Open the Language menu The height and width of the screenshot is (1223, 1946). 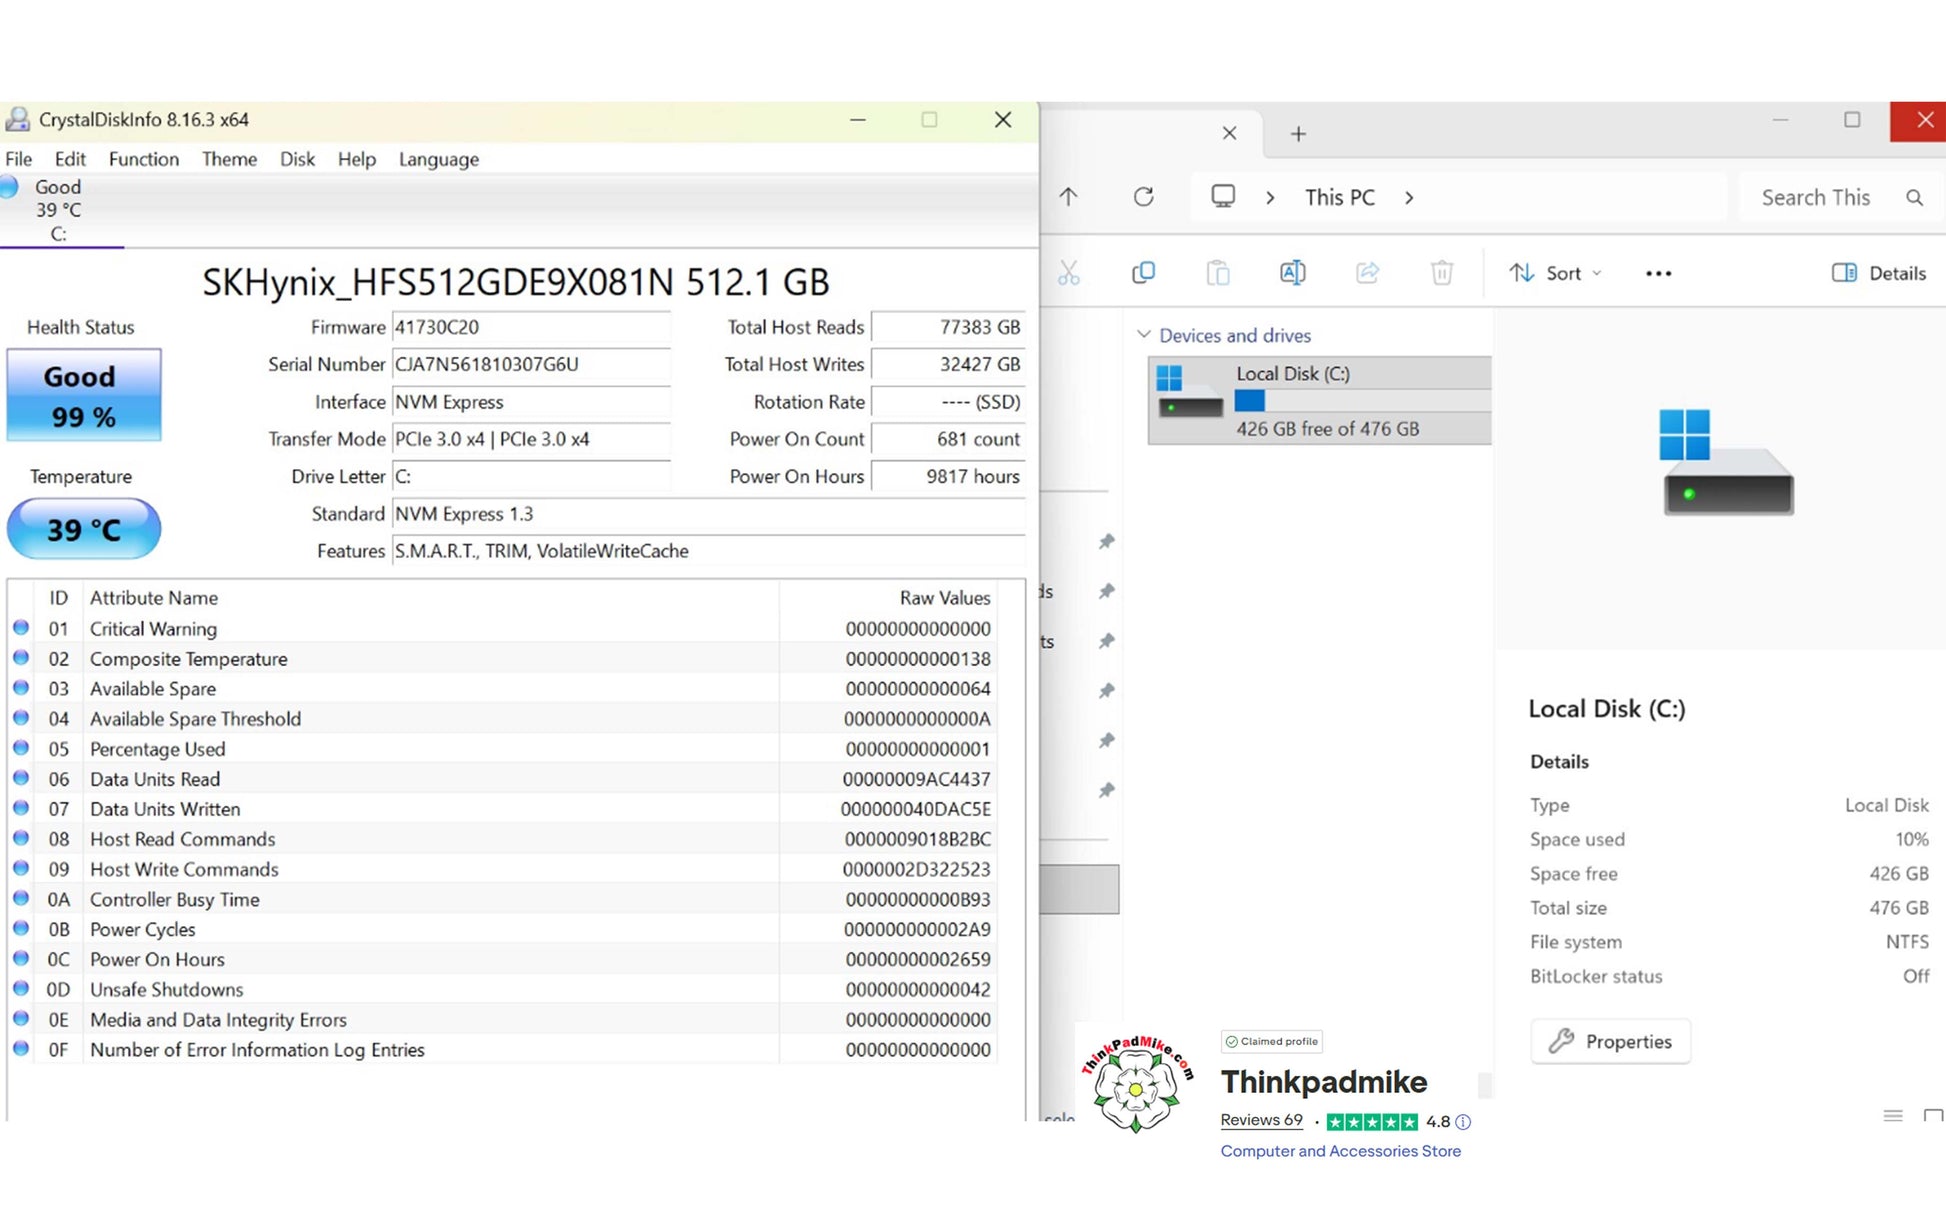pyautogui.click(x=438, y=159)
